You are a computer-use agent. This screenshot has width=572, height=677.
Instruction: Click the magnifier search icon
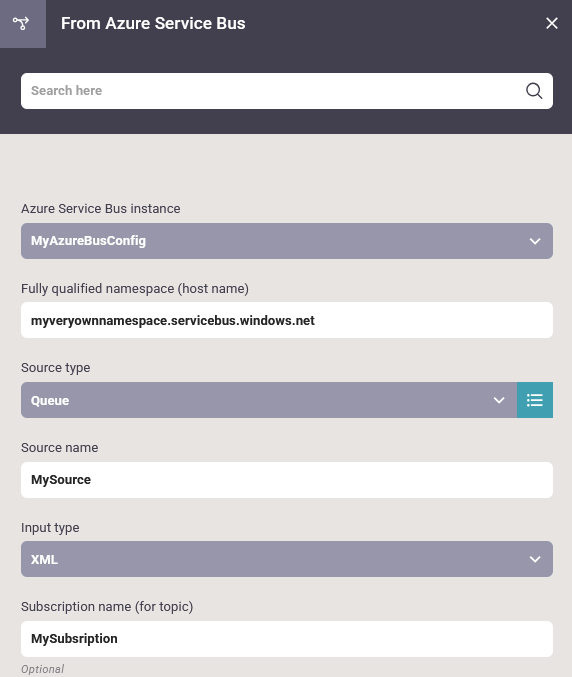(x=534, y=91)
